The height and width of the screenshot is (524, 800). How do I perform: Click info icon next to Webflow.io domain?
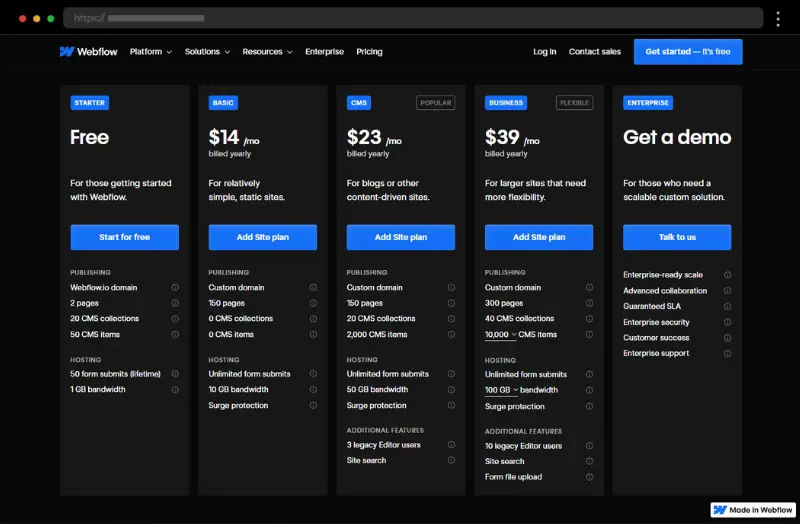point(175,287)
